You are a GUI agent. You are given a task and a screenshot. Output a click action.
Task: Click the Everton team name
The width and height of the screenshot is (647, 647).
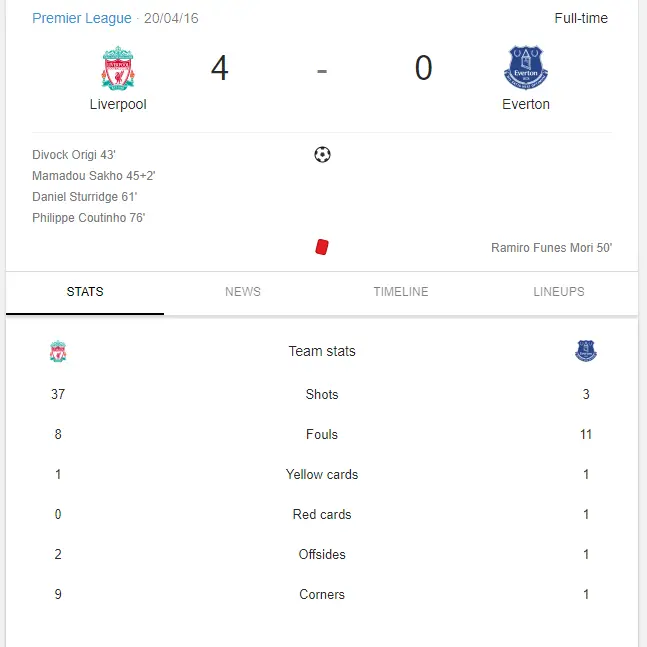pos(526,104)
